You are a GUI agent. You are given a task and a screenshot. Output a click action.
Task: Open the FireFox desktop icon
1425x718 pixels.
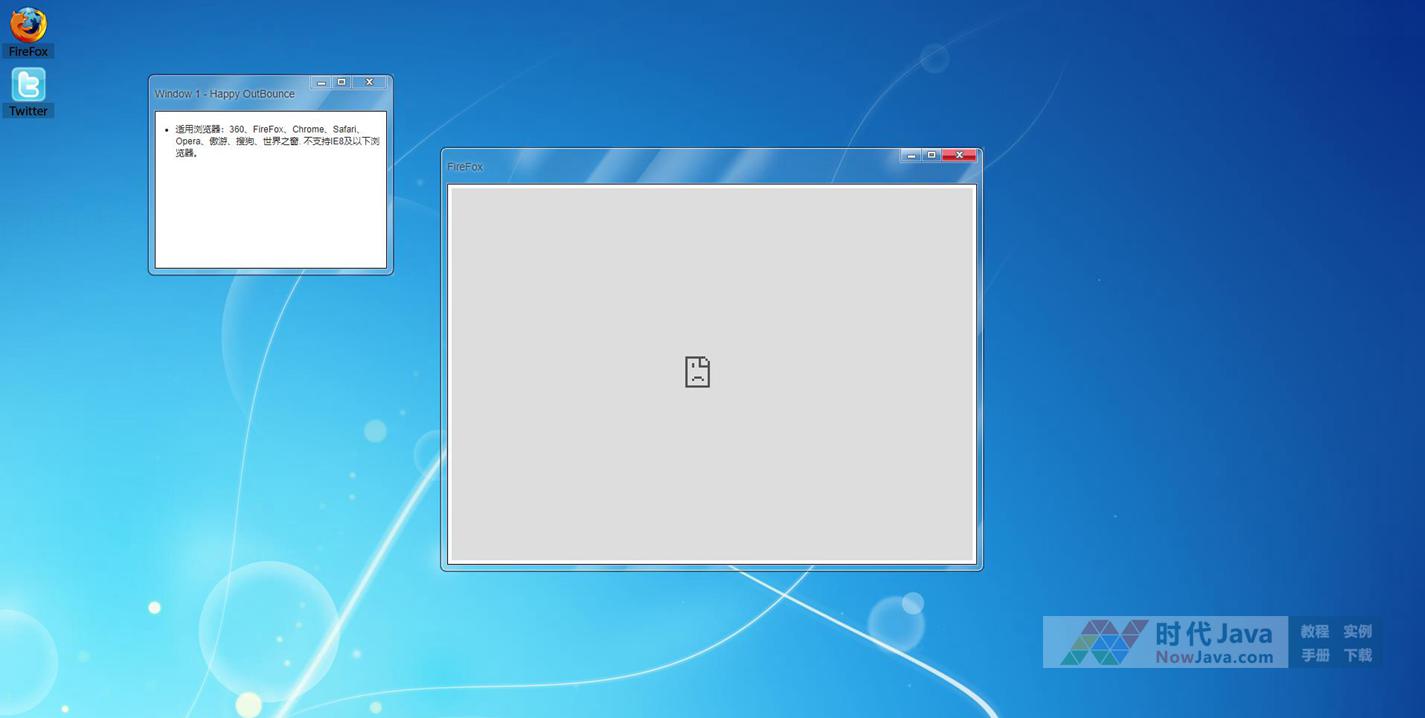click(x=28, y=24)
